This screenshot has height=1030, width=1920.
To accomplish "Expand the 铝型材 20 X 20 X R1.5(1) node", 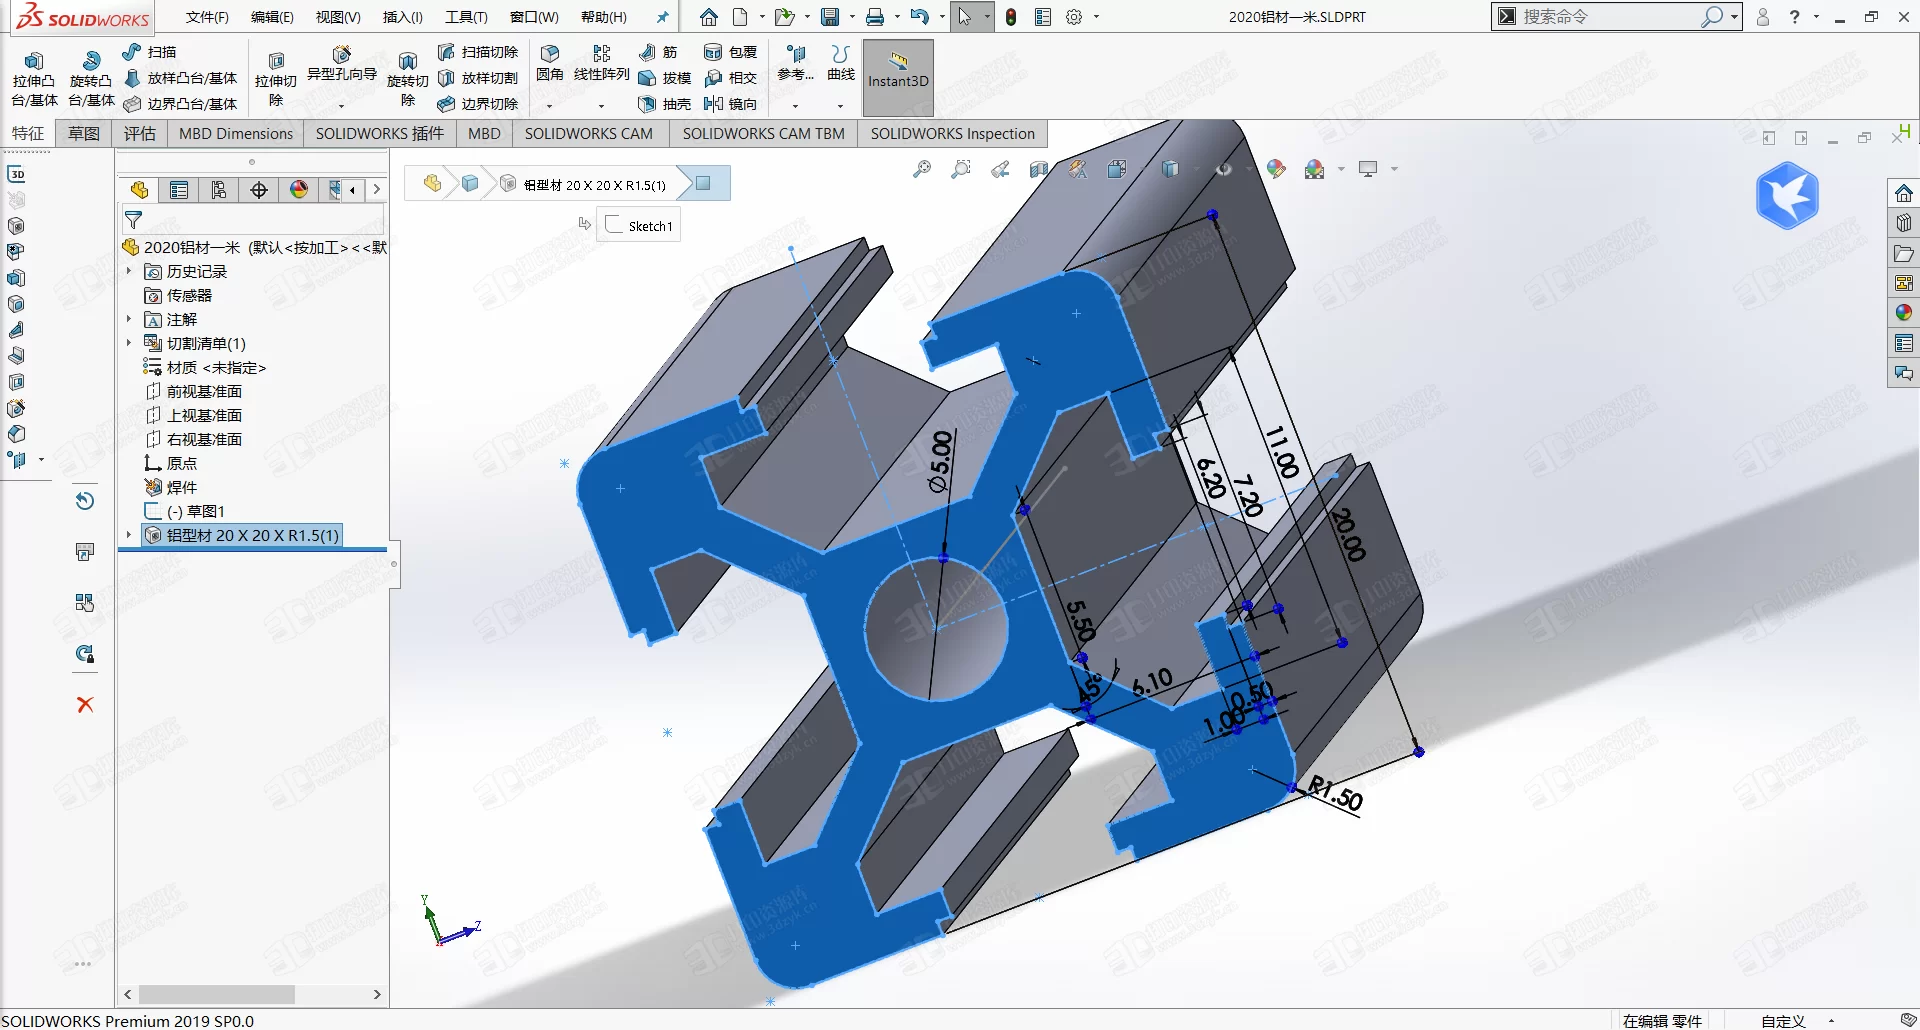I will point(129,535).
